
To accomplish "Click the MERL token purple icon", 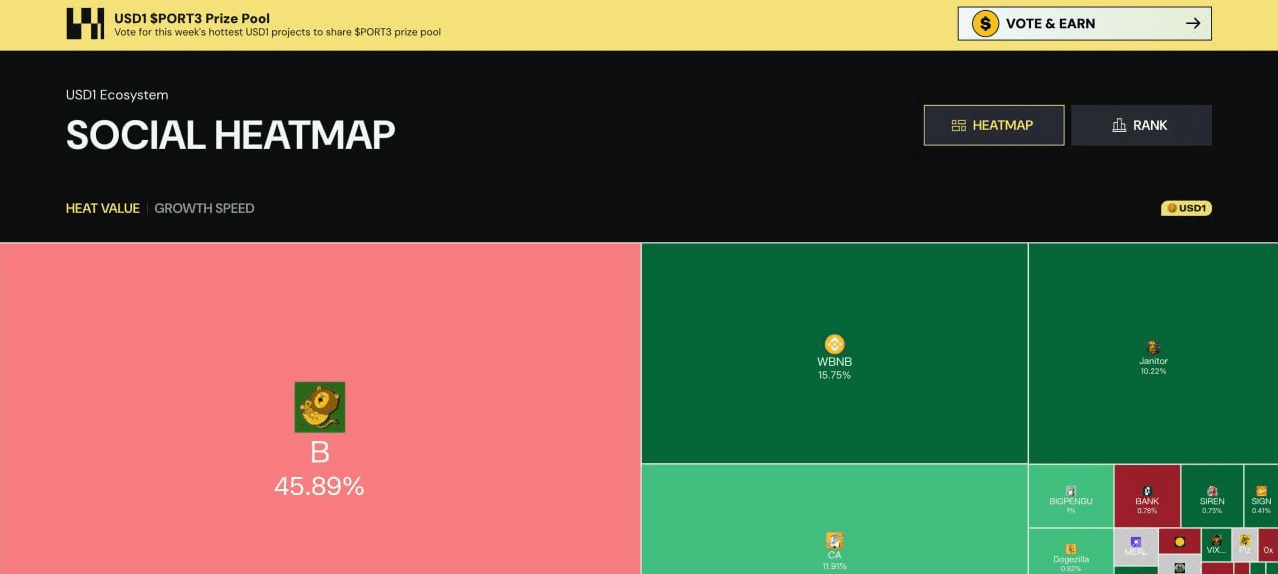I will 1136,541.
